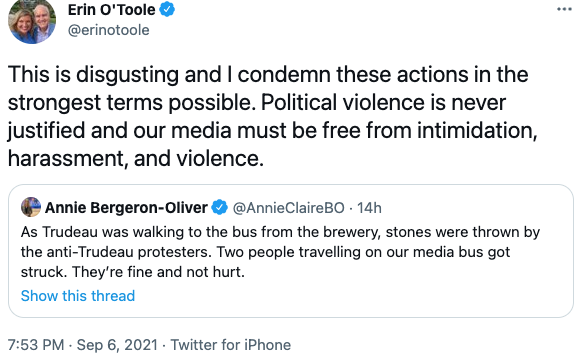Open the @erinotoole handle link

109,30
